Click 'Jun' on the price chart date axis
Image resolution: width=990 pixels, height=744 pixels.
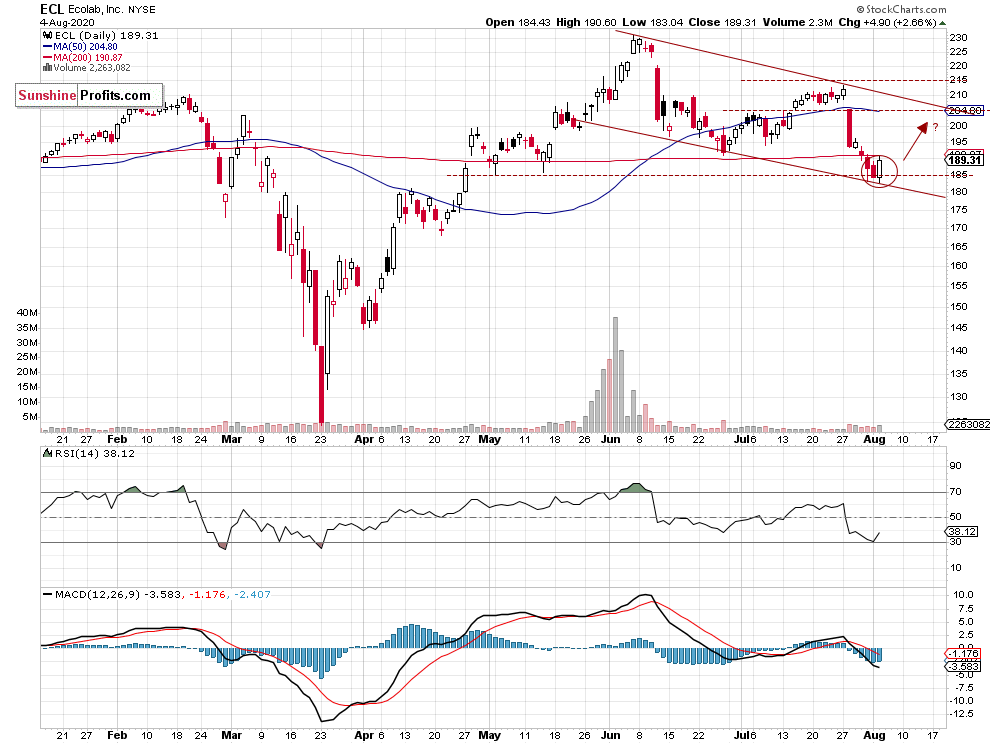tap(611, 440)
